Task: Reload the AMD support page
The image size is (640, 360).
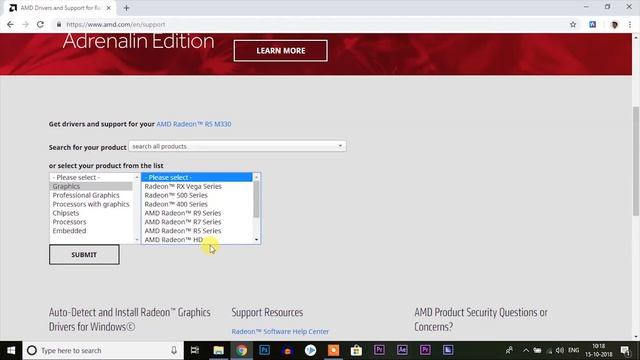Action: (40, 24)
